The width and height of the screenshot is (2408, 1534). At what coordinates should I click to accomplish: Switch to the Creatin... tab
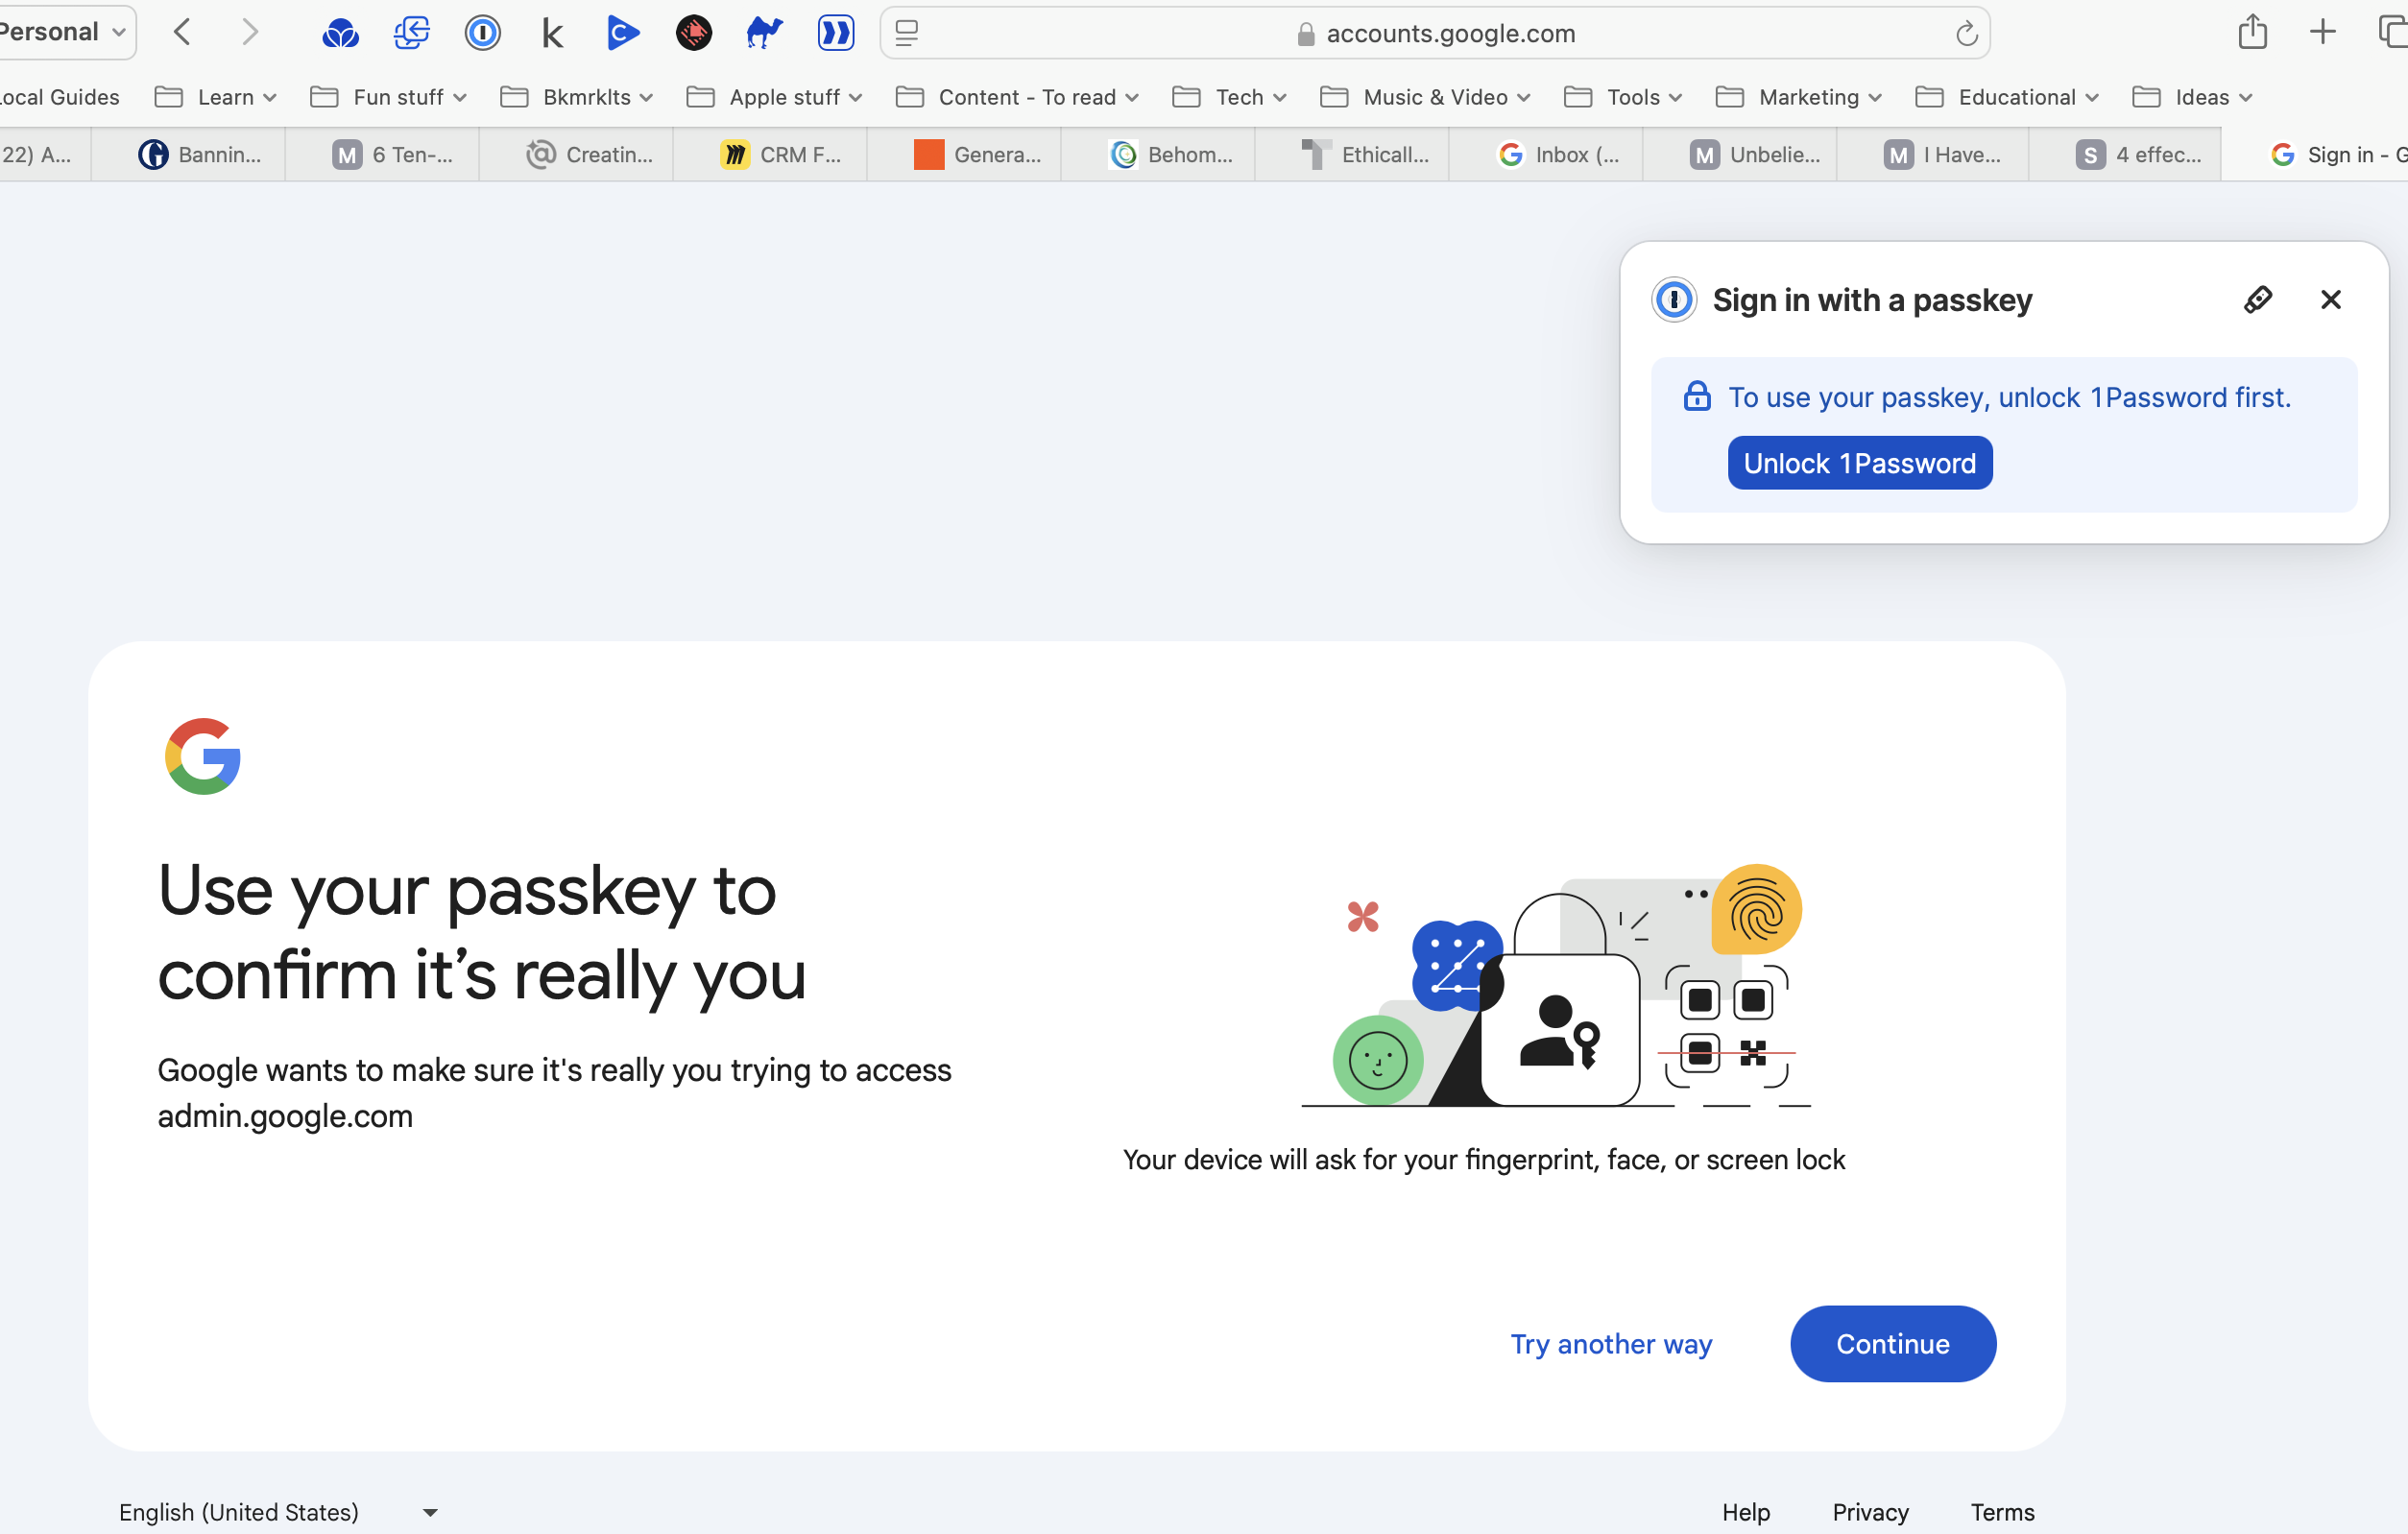[576, 154]
